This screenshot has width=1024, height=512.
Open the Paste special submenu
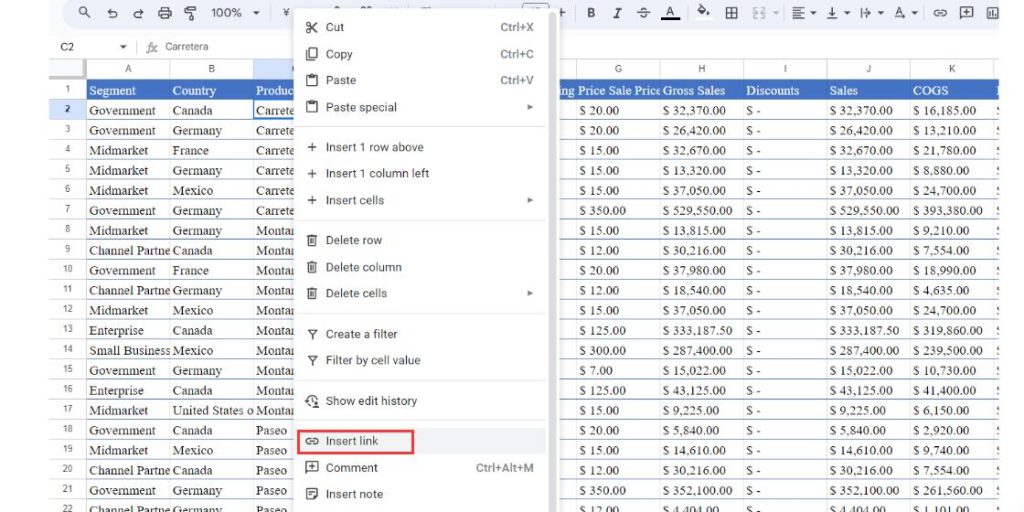pos(420,107)
